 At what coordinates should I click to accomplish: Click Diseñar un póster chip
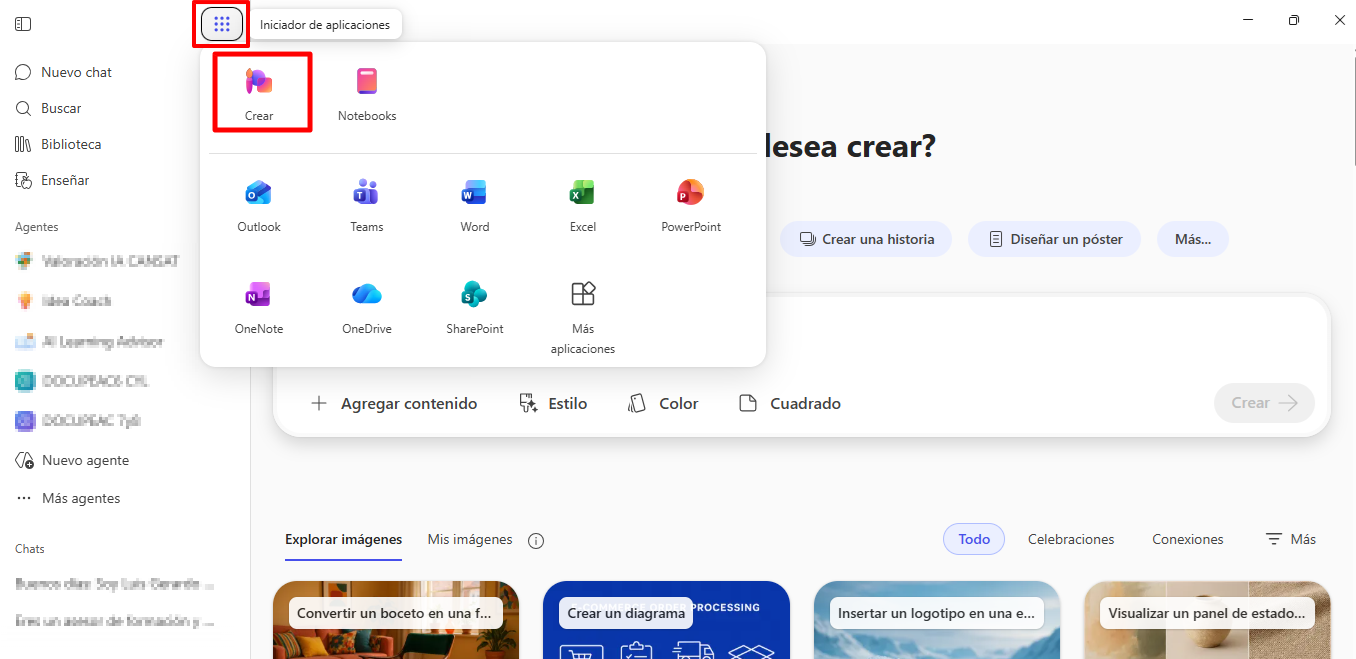1054,239
